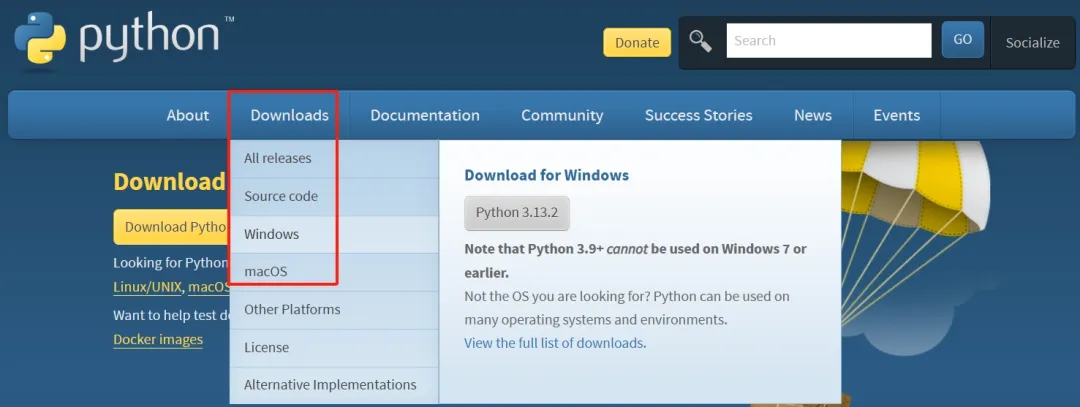
Task: Open the Downloads menu
Action: pyautogui.click(x=289, y=115)
